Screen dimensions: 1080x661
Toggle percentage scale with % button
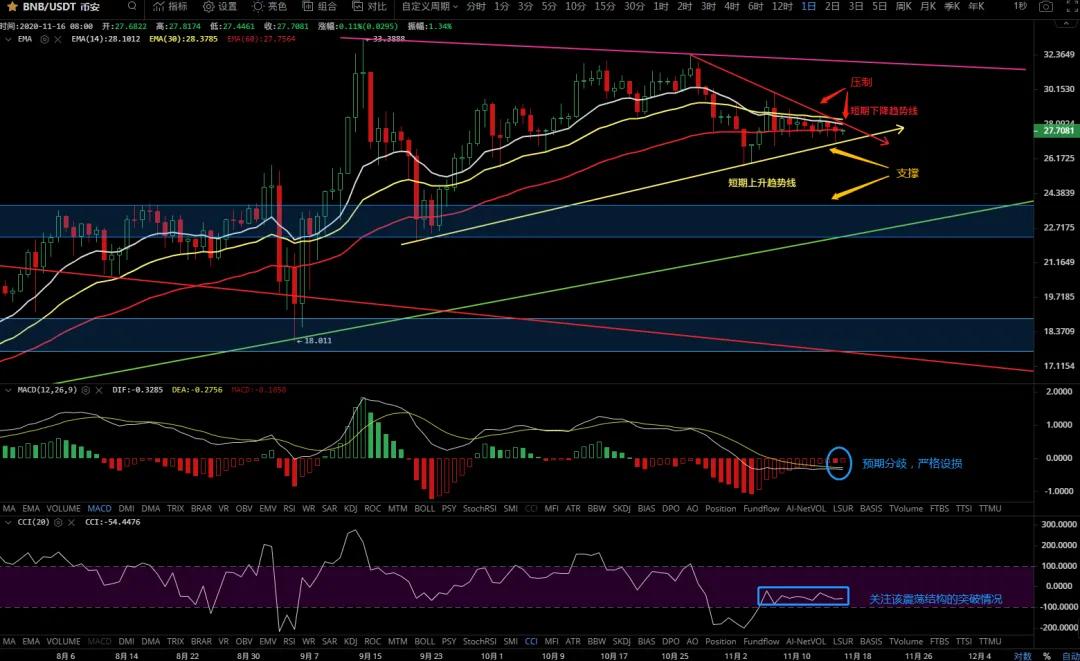(1046, 656)
